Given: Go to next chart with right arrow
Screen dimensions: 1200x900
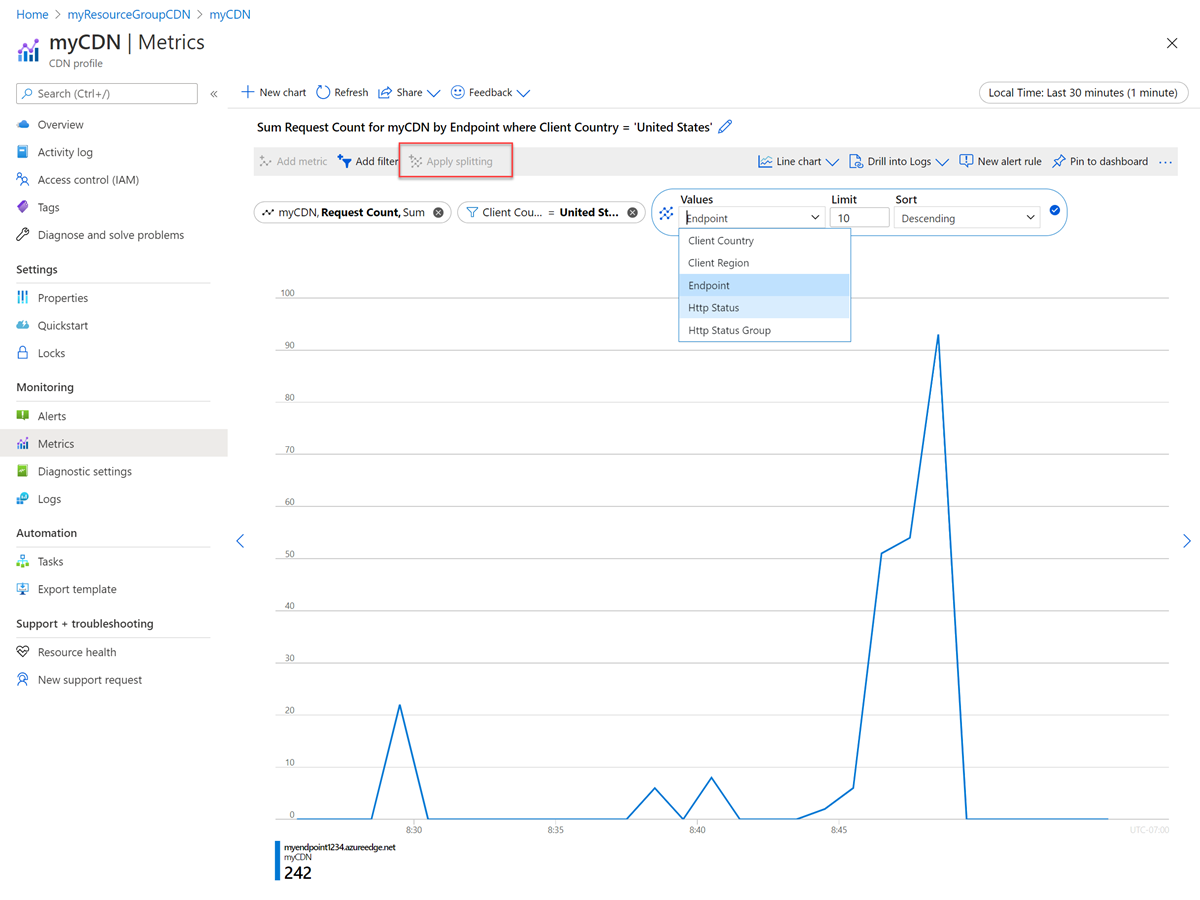Looking at the screenshot, I should coord(1187,541).
